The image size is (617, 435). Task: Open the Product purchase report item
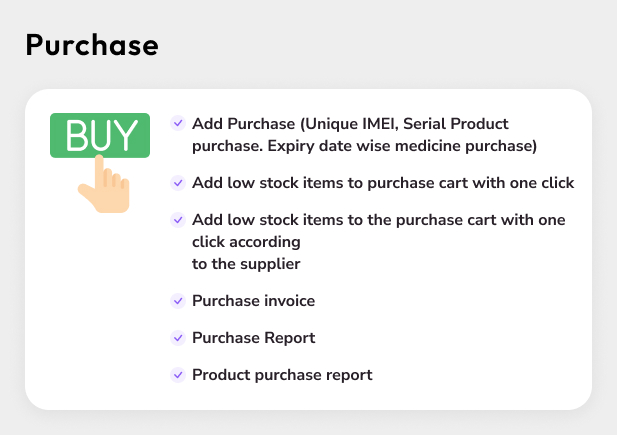pyautogui.click(x=282, y=375)
